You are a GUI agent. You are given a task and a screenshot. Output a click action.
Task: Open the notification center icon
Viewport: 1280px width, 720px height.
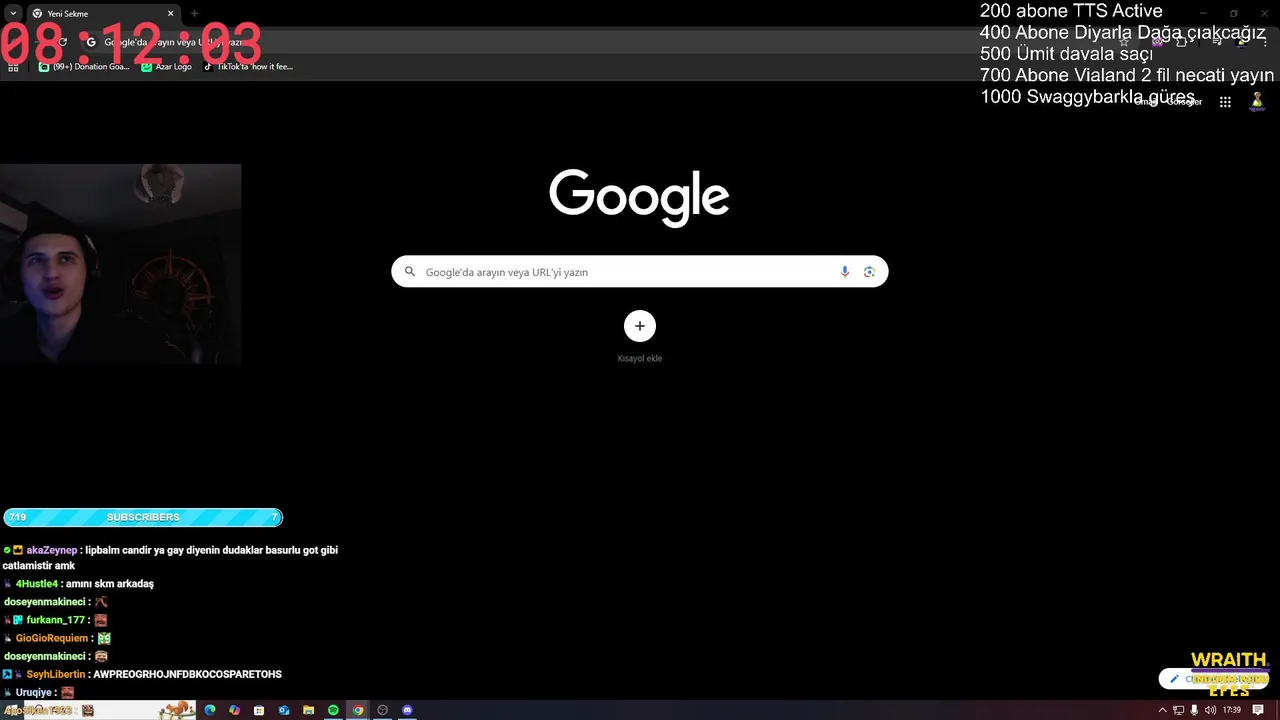coord(1259,710)
